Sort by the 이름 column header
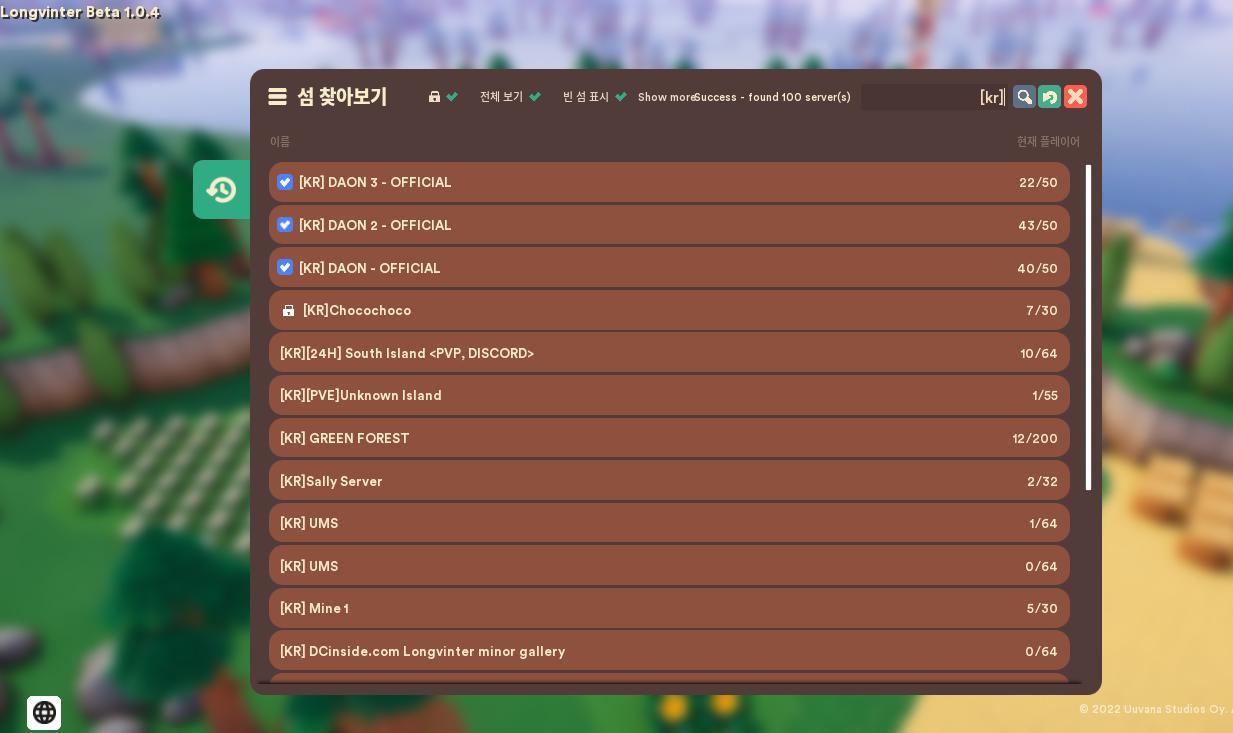The height and width of the screenshot is (733, 1233). (x=280, y=142)
